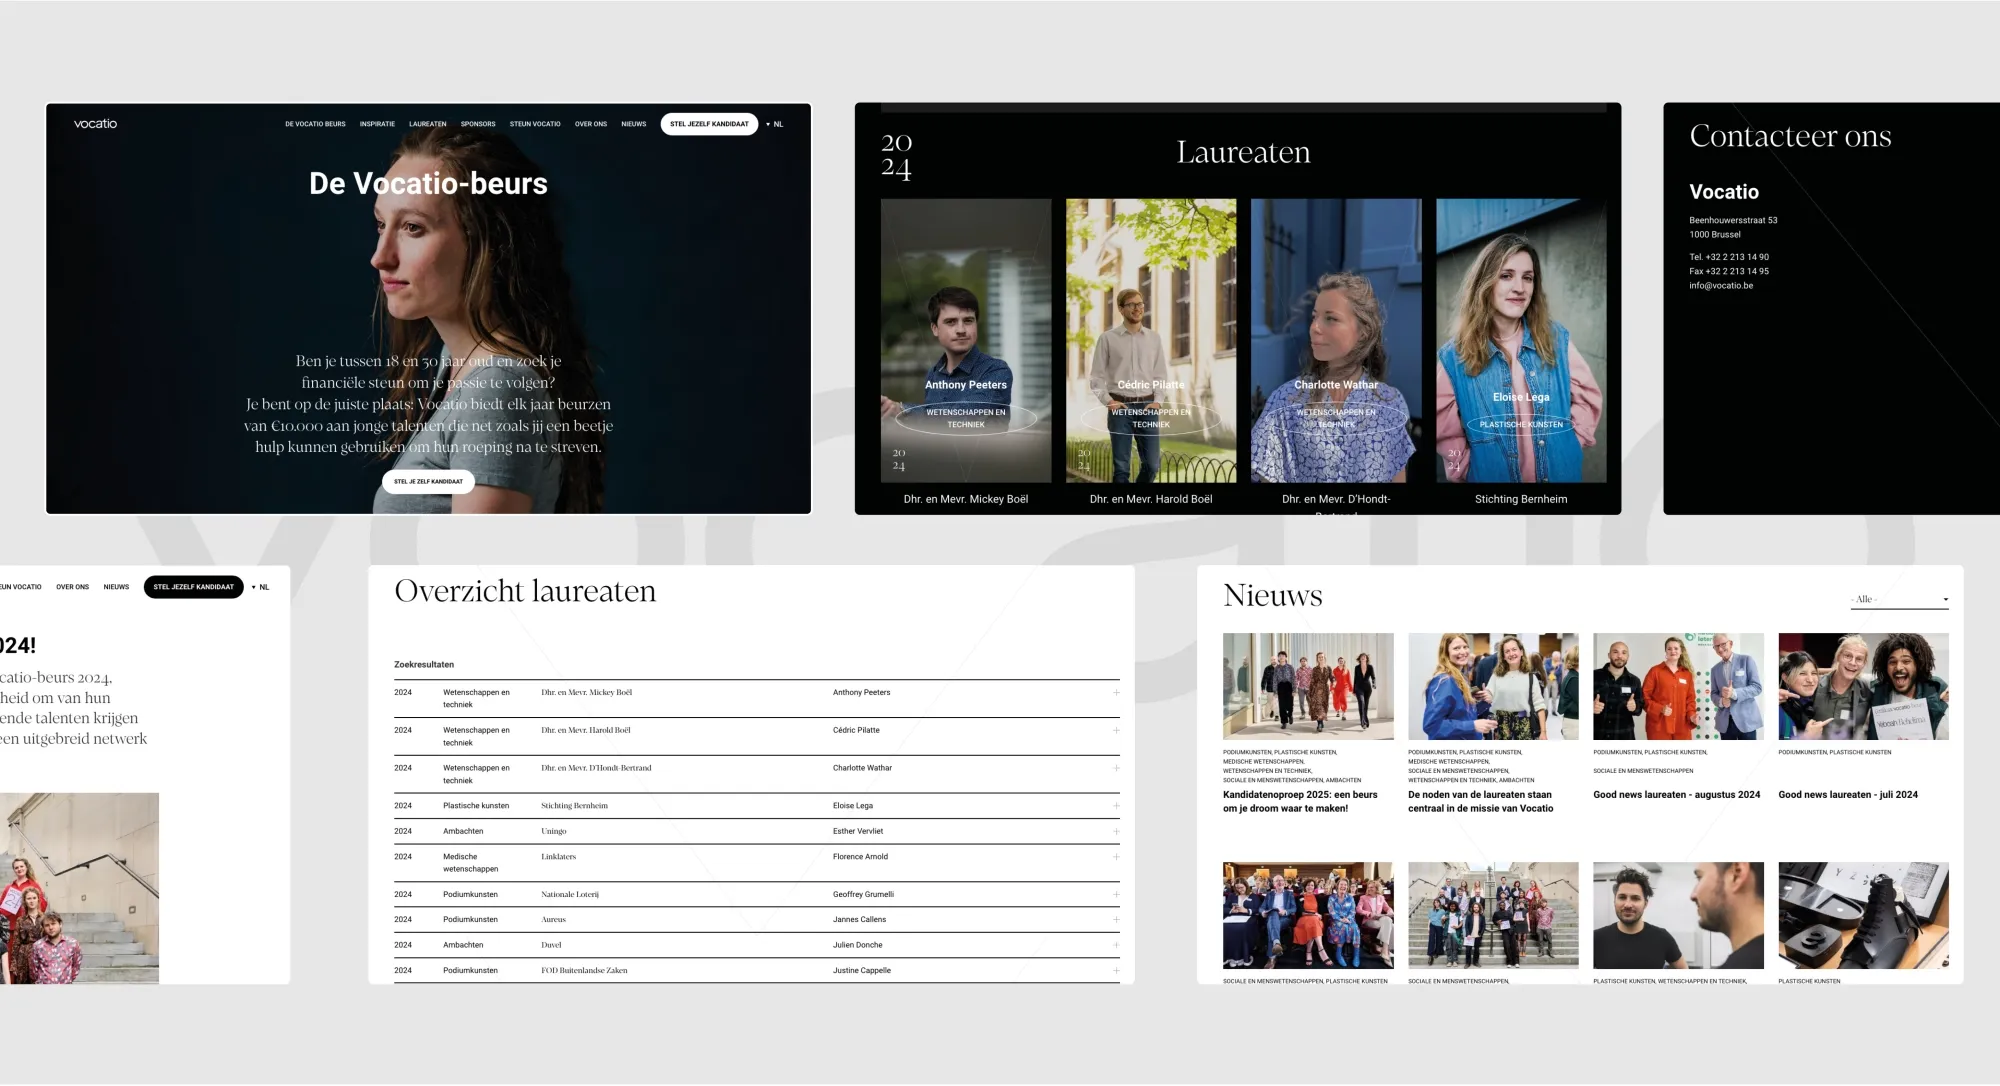This screenshot has width=2000, height=1086.
Task: Expand the Justine Cappelle row plus icon
Action: [1116, 971]
